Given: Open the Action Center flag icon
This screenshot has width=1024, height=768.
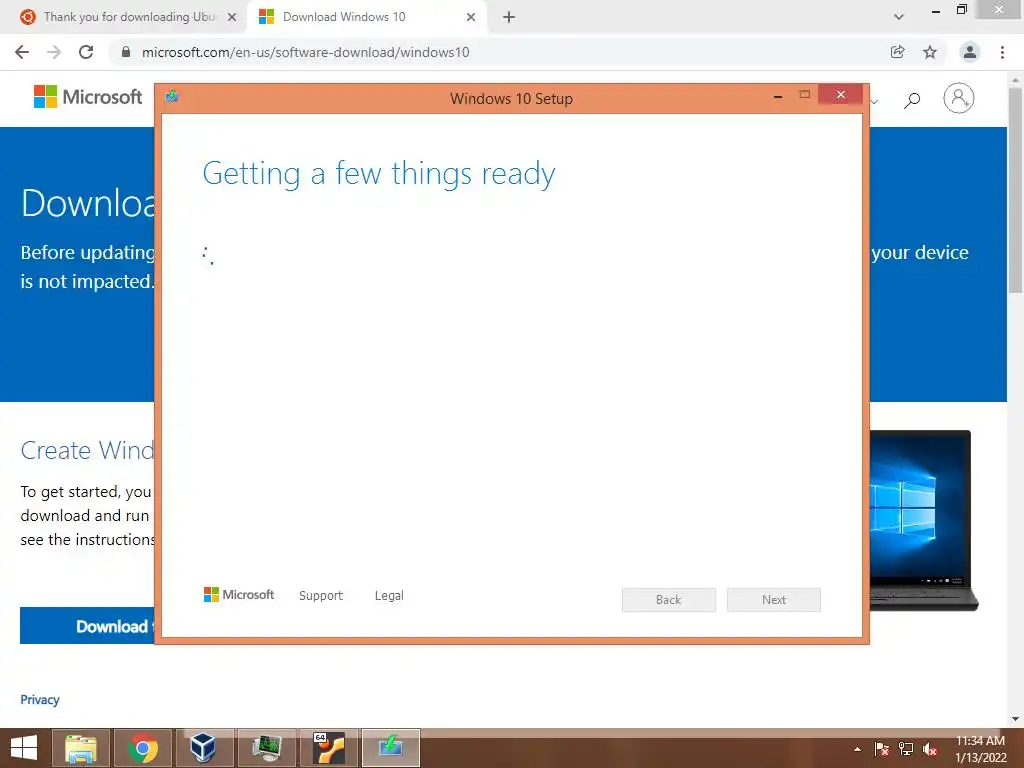Looking at the screenshot, I should click(881, 749).
